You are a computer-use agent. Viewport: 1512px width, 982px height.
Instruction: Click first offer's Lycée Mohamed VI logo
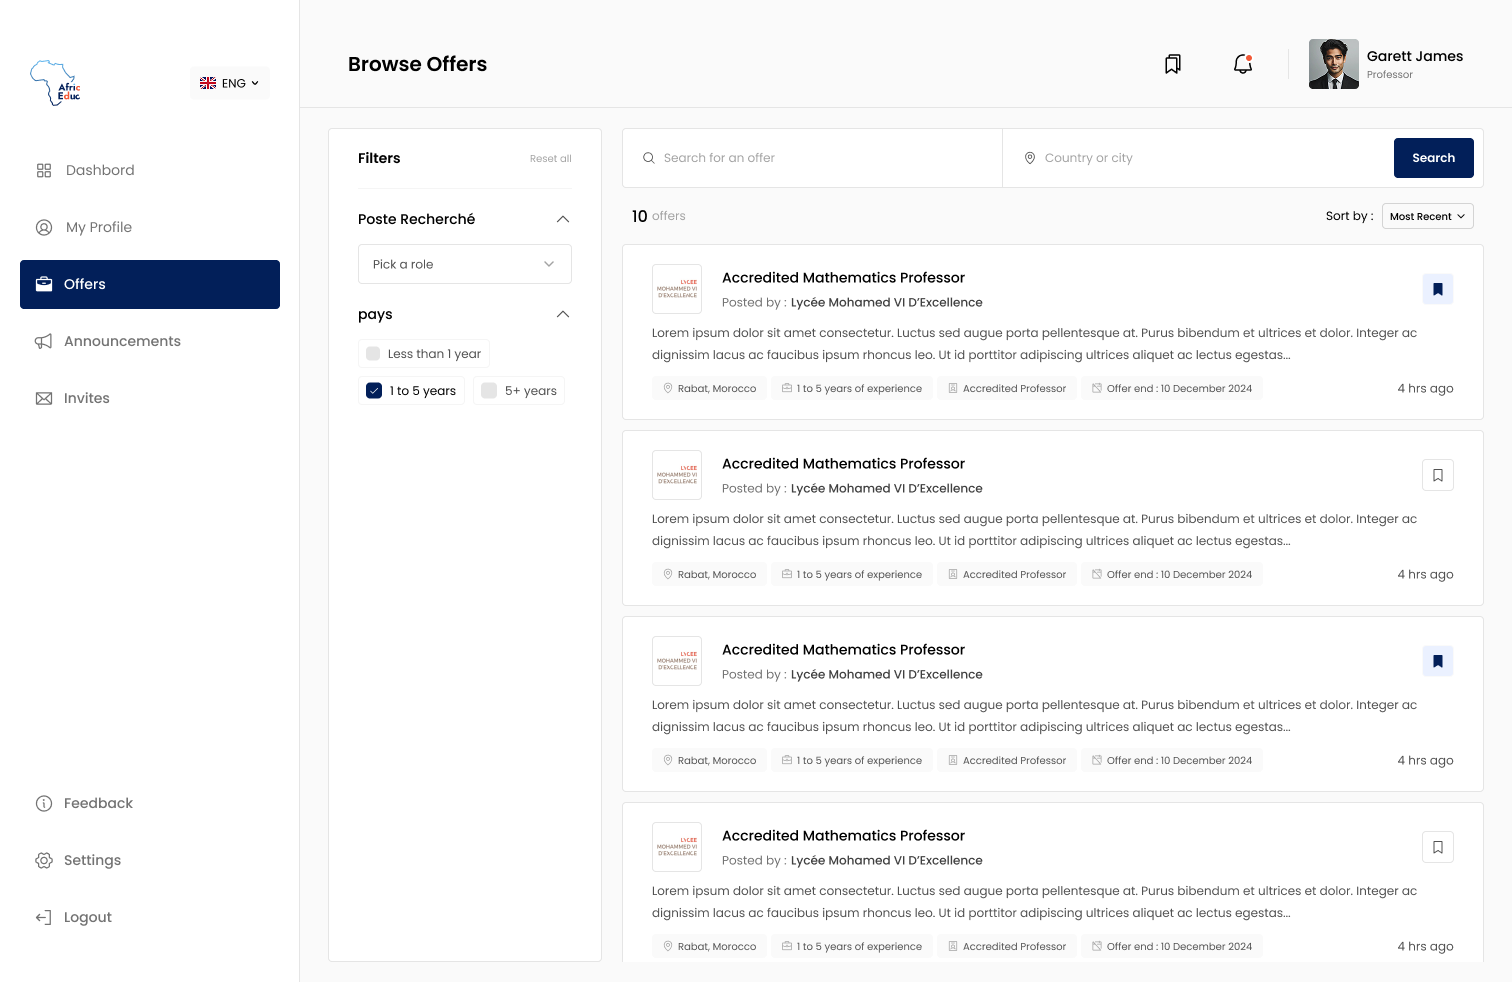tap(677, 289)
